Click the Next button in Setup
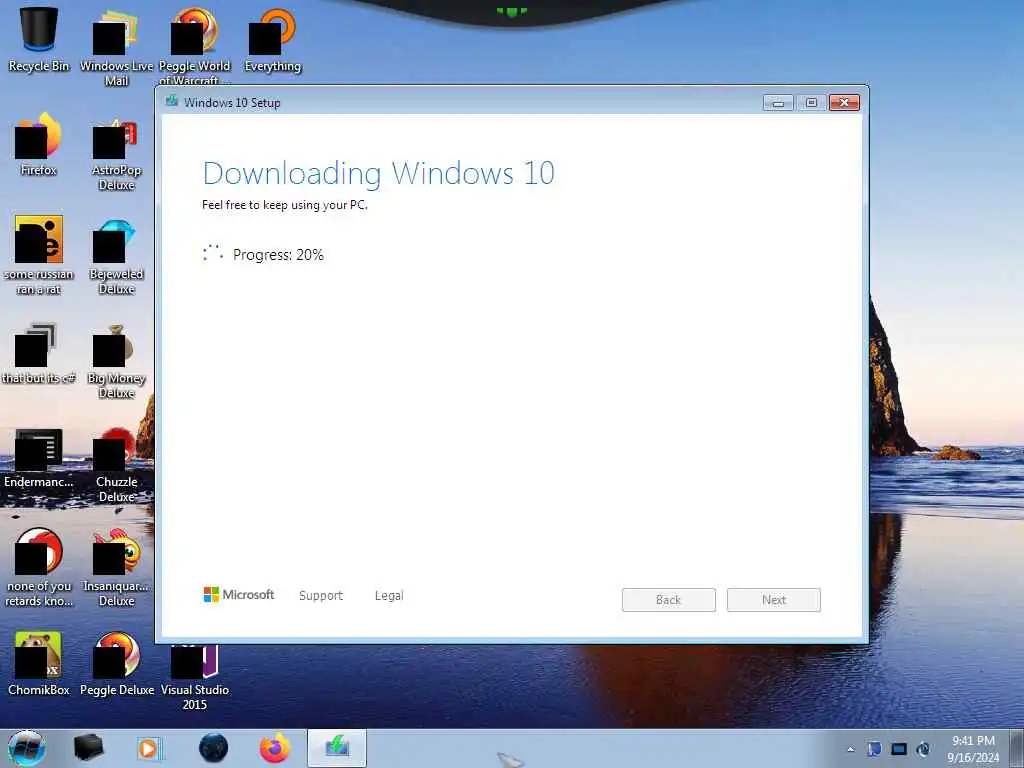This screenshot has height=768, width=1024. click(774, 600)
